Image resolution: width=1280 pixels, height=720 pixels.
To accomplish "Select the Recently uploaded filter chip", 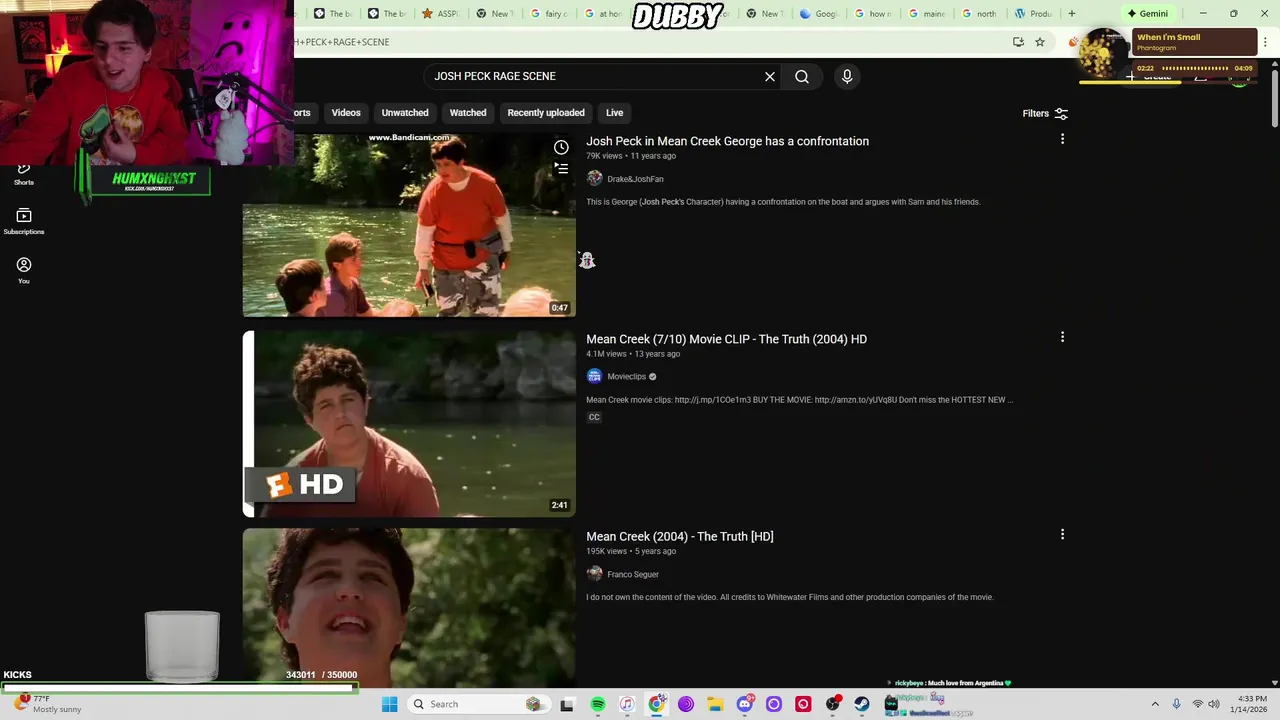I will [546, 113].
